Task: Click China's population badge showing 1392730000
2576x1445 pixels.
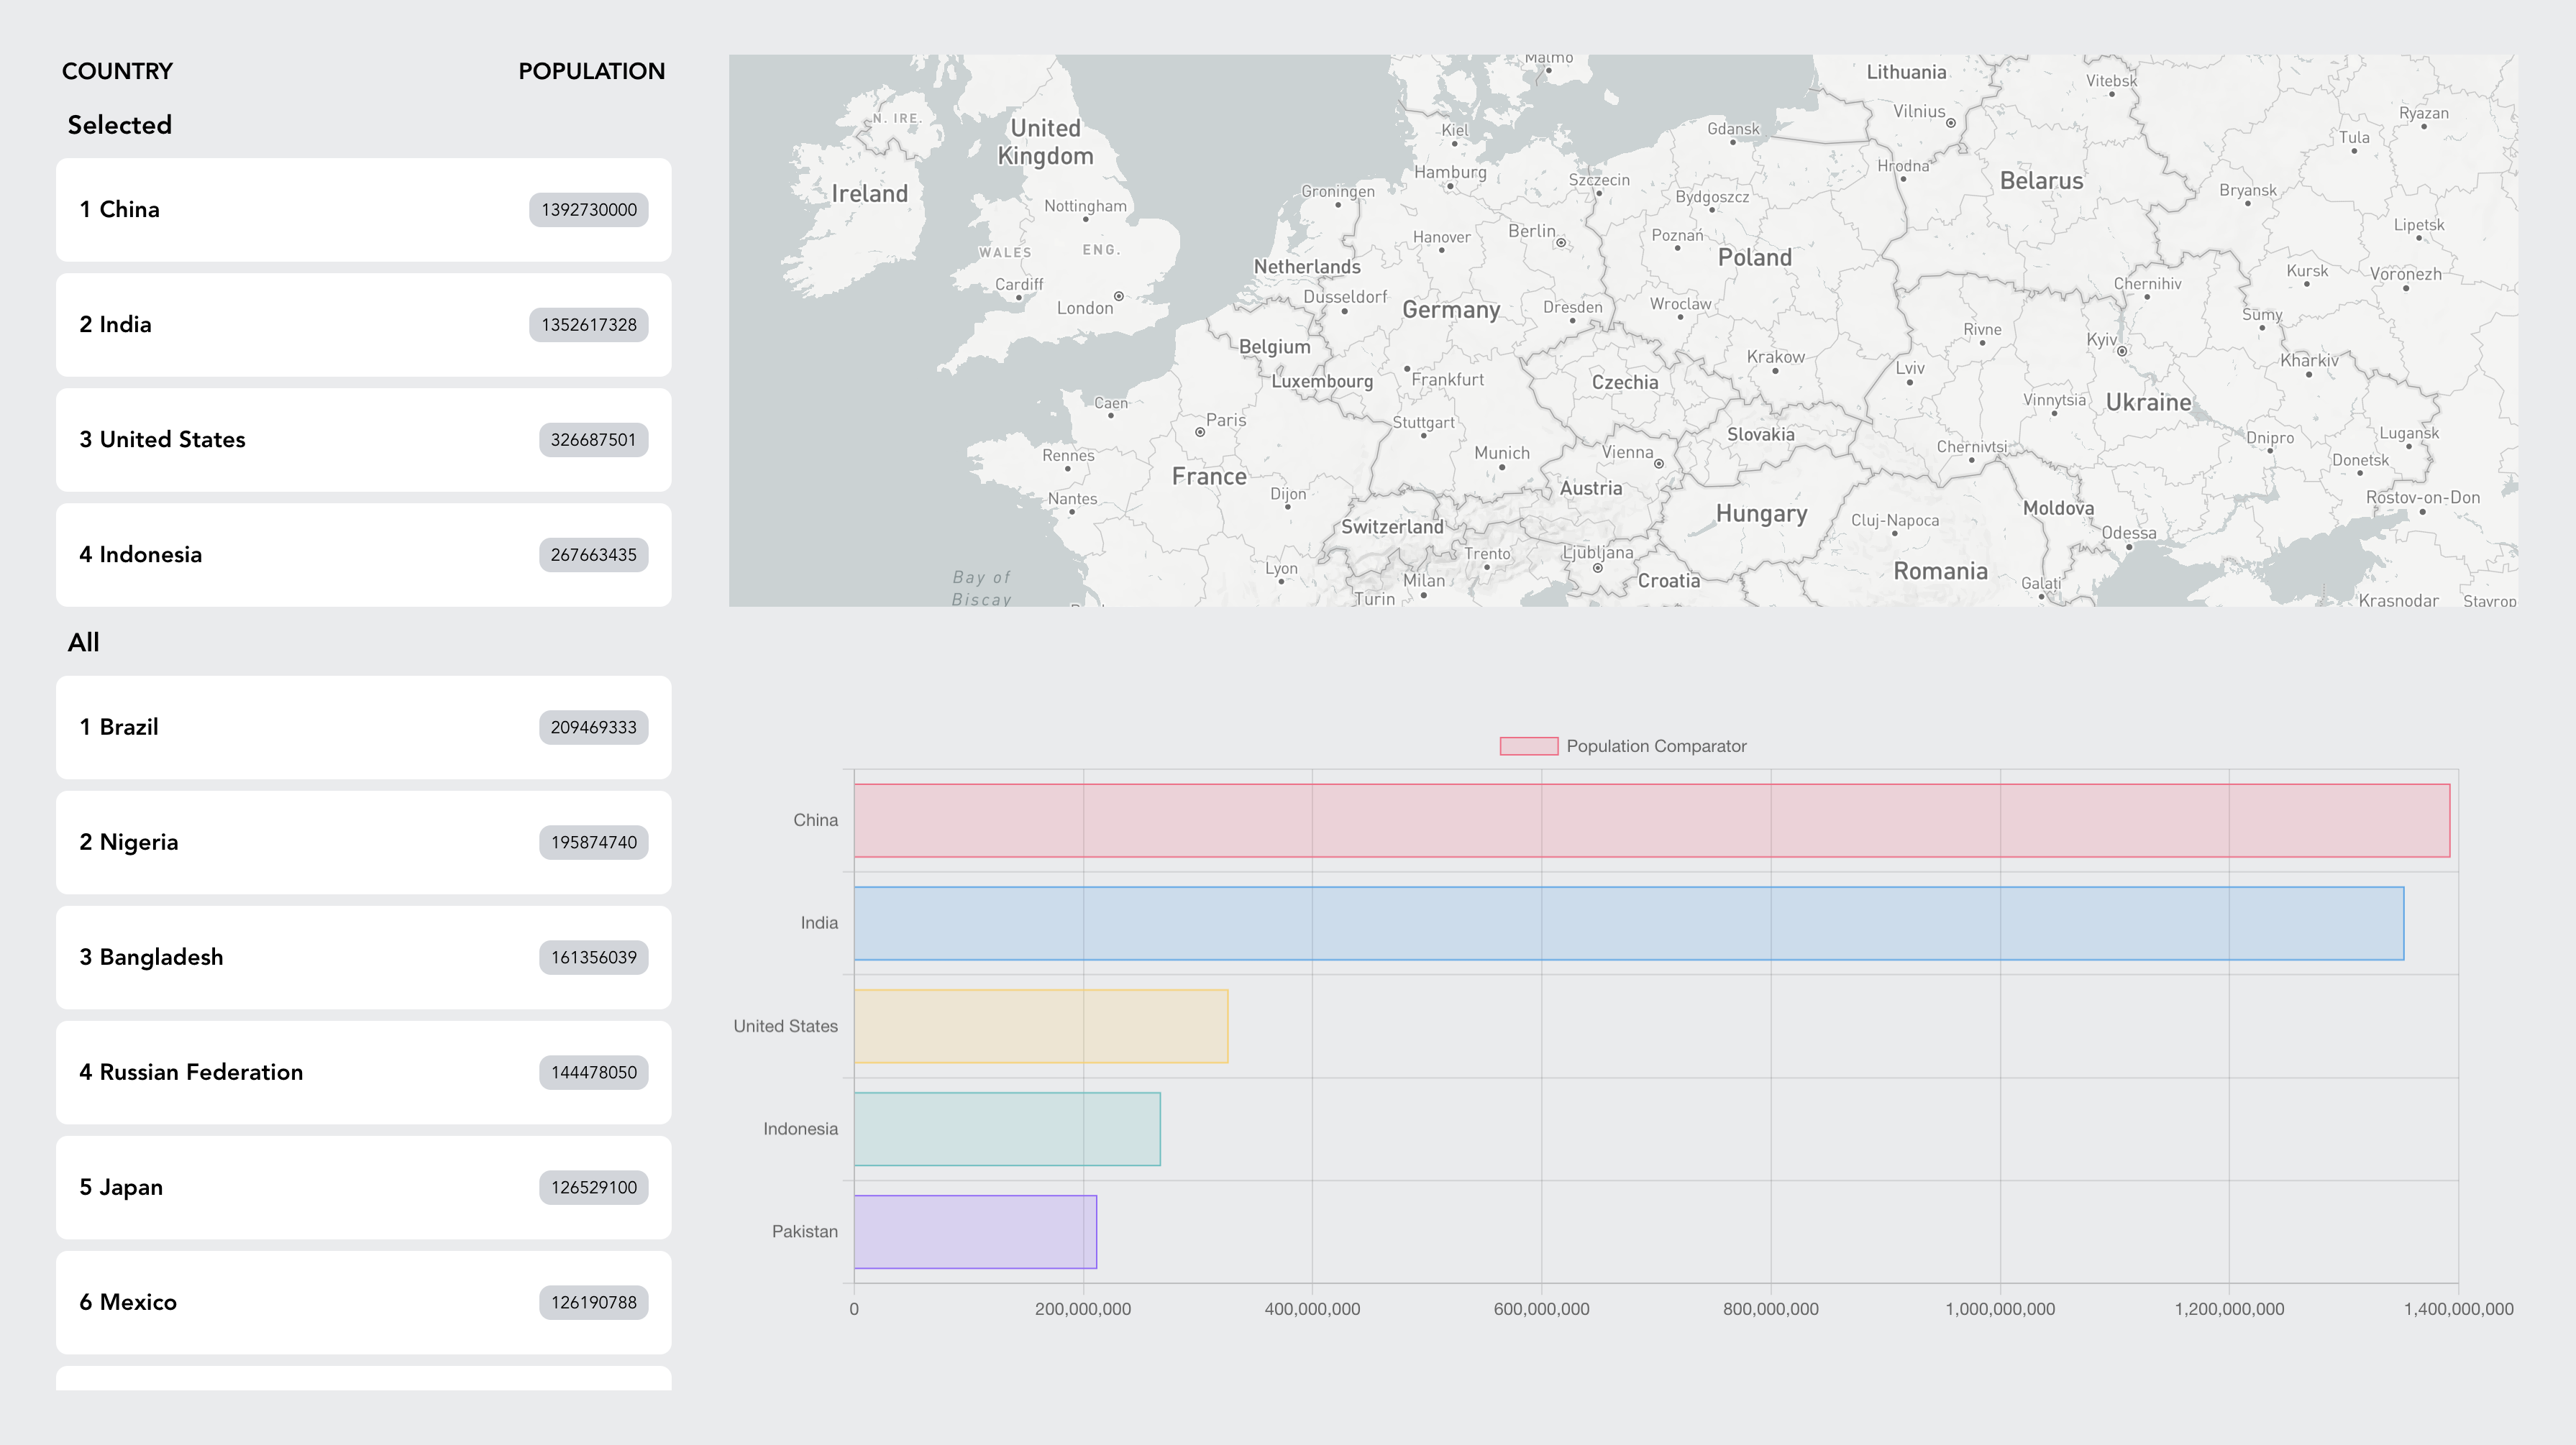Action: (x=587, y=209)
